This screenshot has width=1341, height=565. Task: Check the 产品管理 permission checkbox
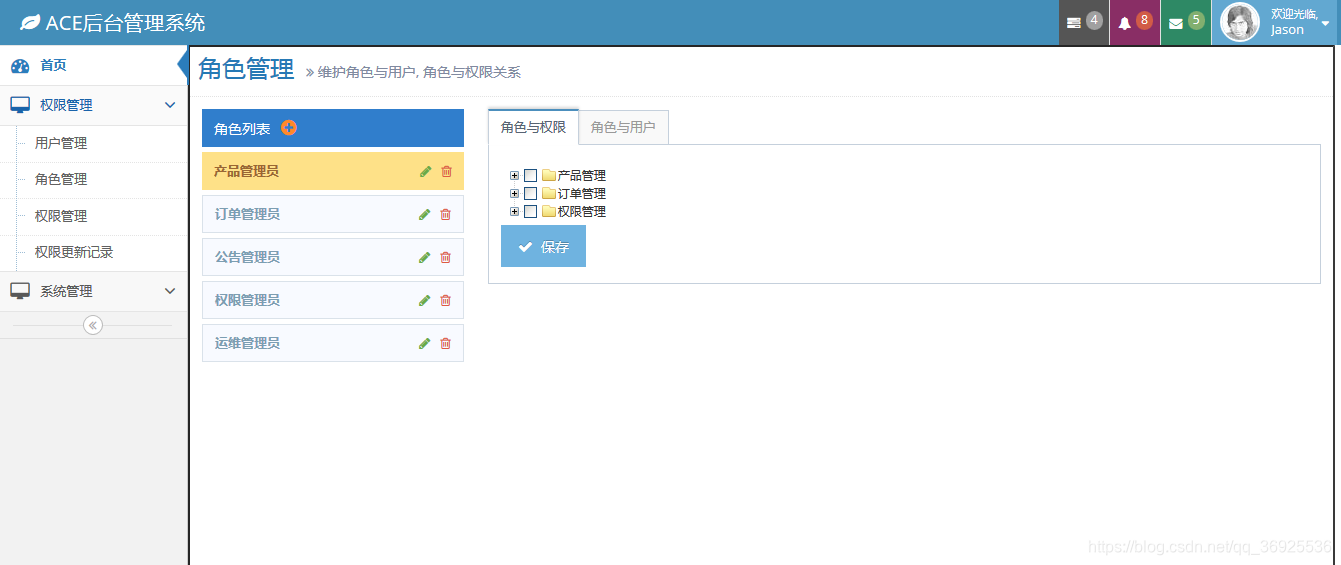pos(530,176)
